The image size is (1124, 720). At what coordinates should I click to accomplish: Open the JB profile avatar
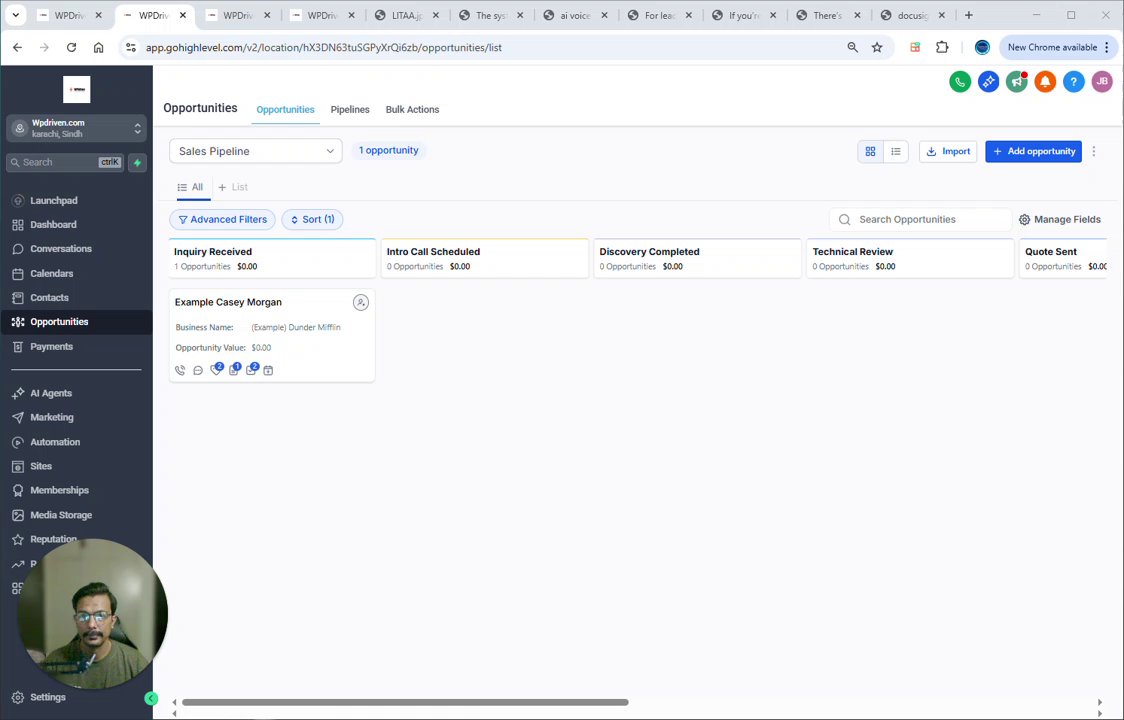tap(1102, 82)
